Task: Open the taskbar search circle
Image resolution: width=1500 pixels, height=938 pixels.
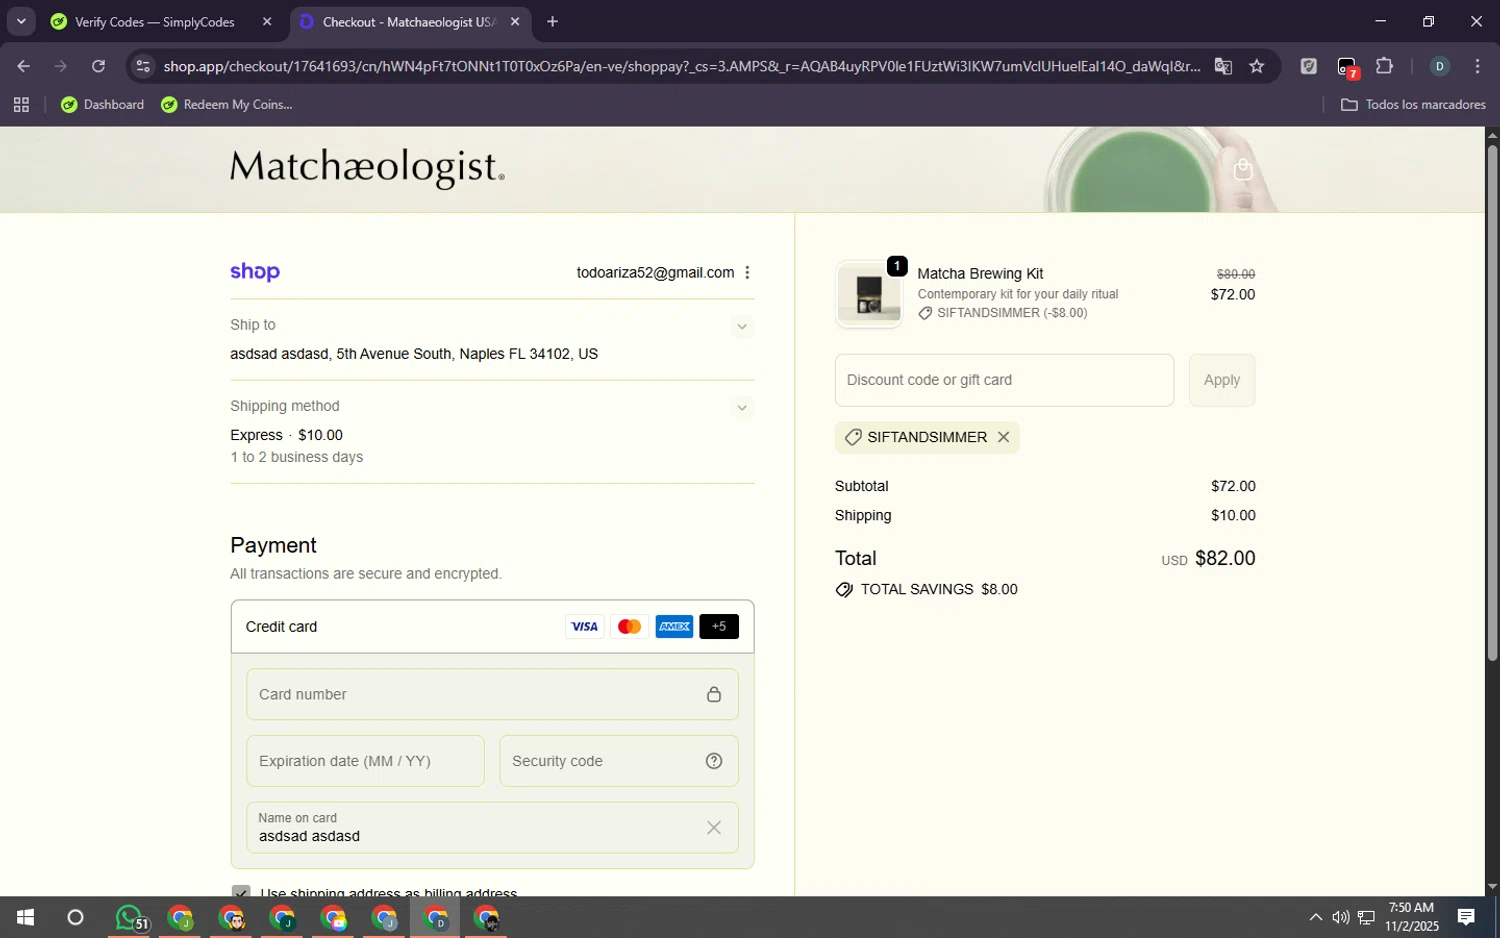Action: coord(75,917)
